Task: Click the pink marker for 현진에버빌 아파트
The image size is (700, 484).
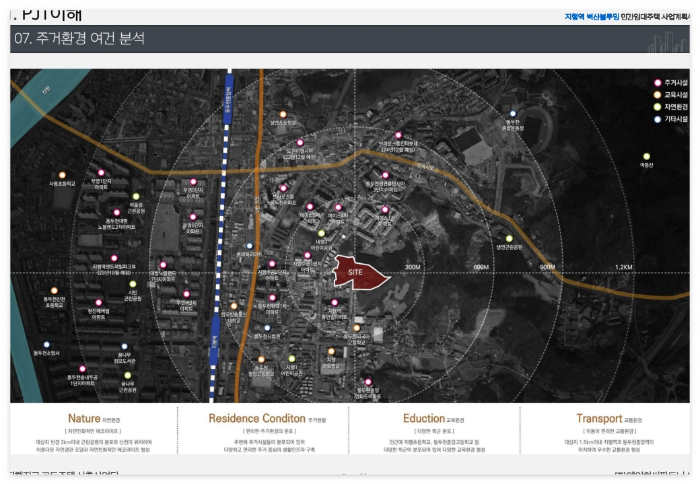Action: [99, 303]
